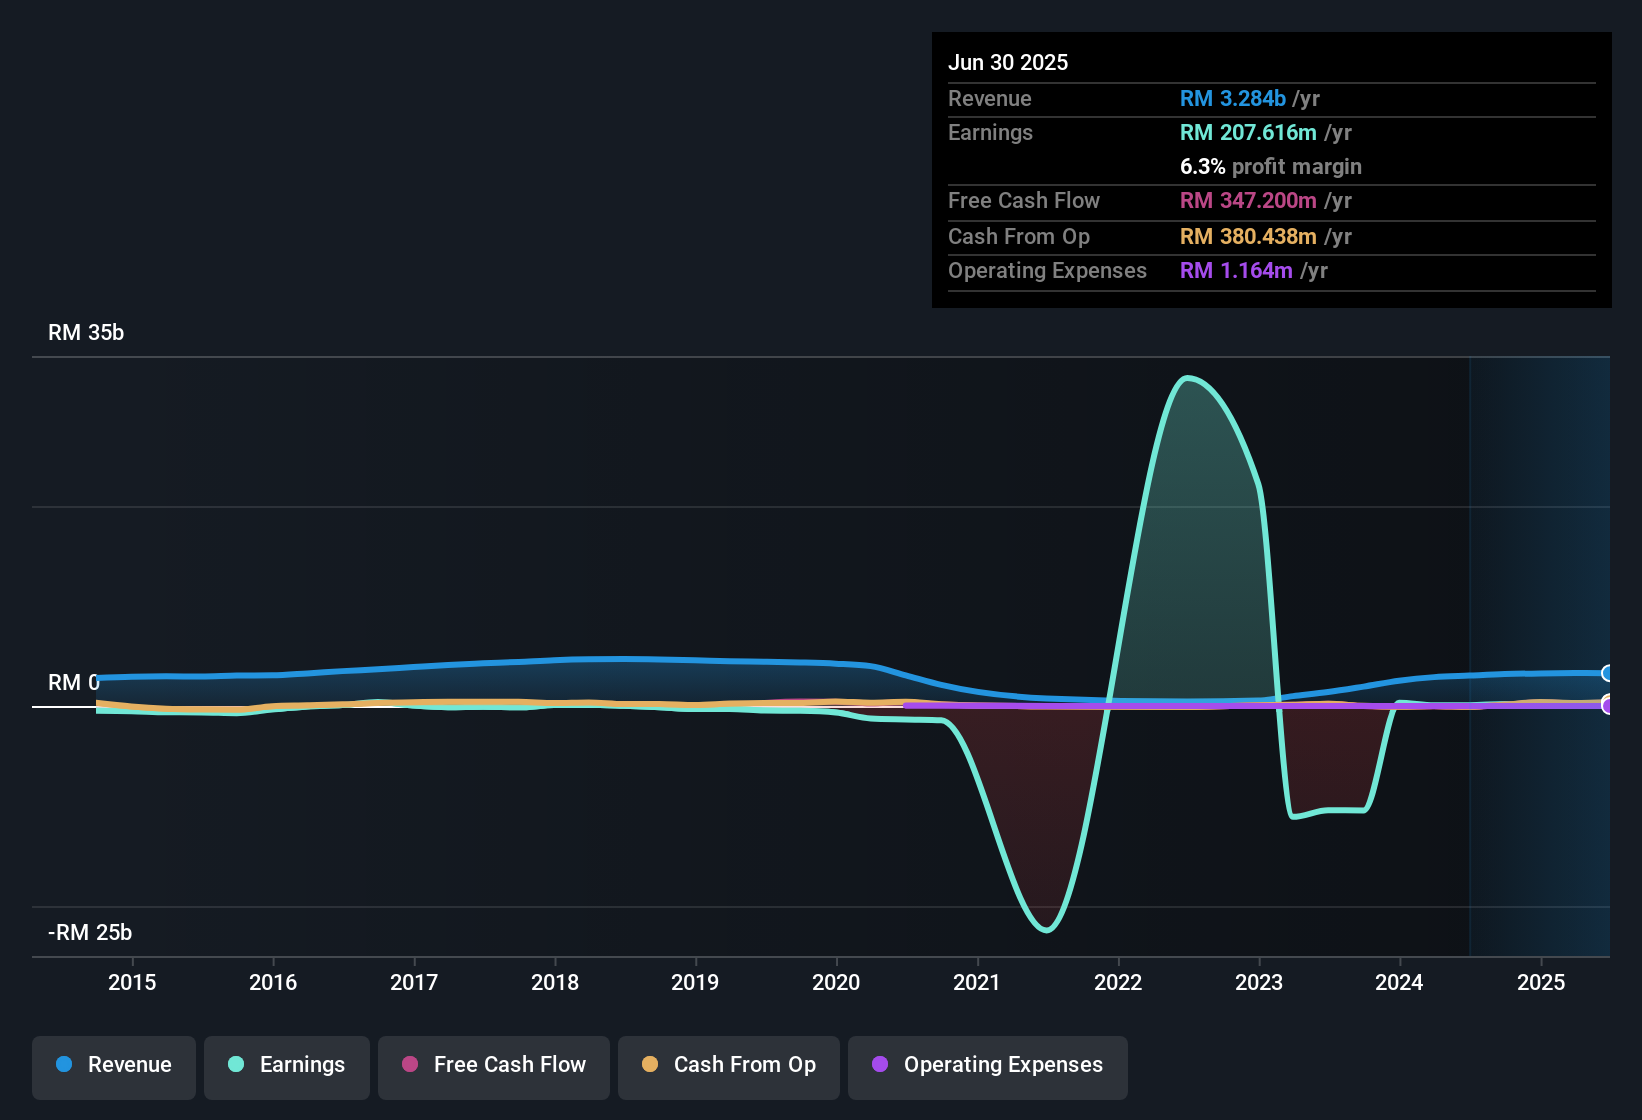Image resolution: width=1642 pixels, height=1120 pixels.
Task: Click the Jun 30 2025 tooltip header
Action: 1008,63
